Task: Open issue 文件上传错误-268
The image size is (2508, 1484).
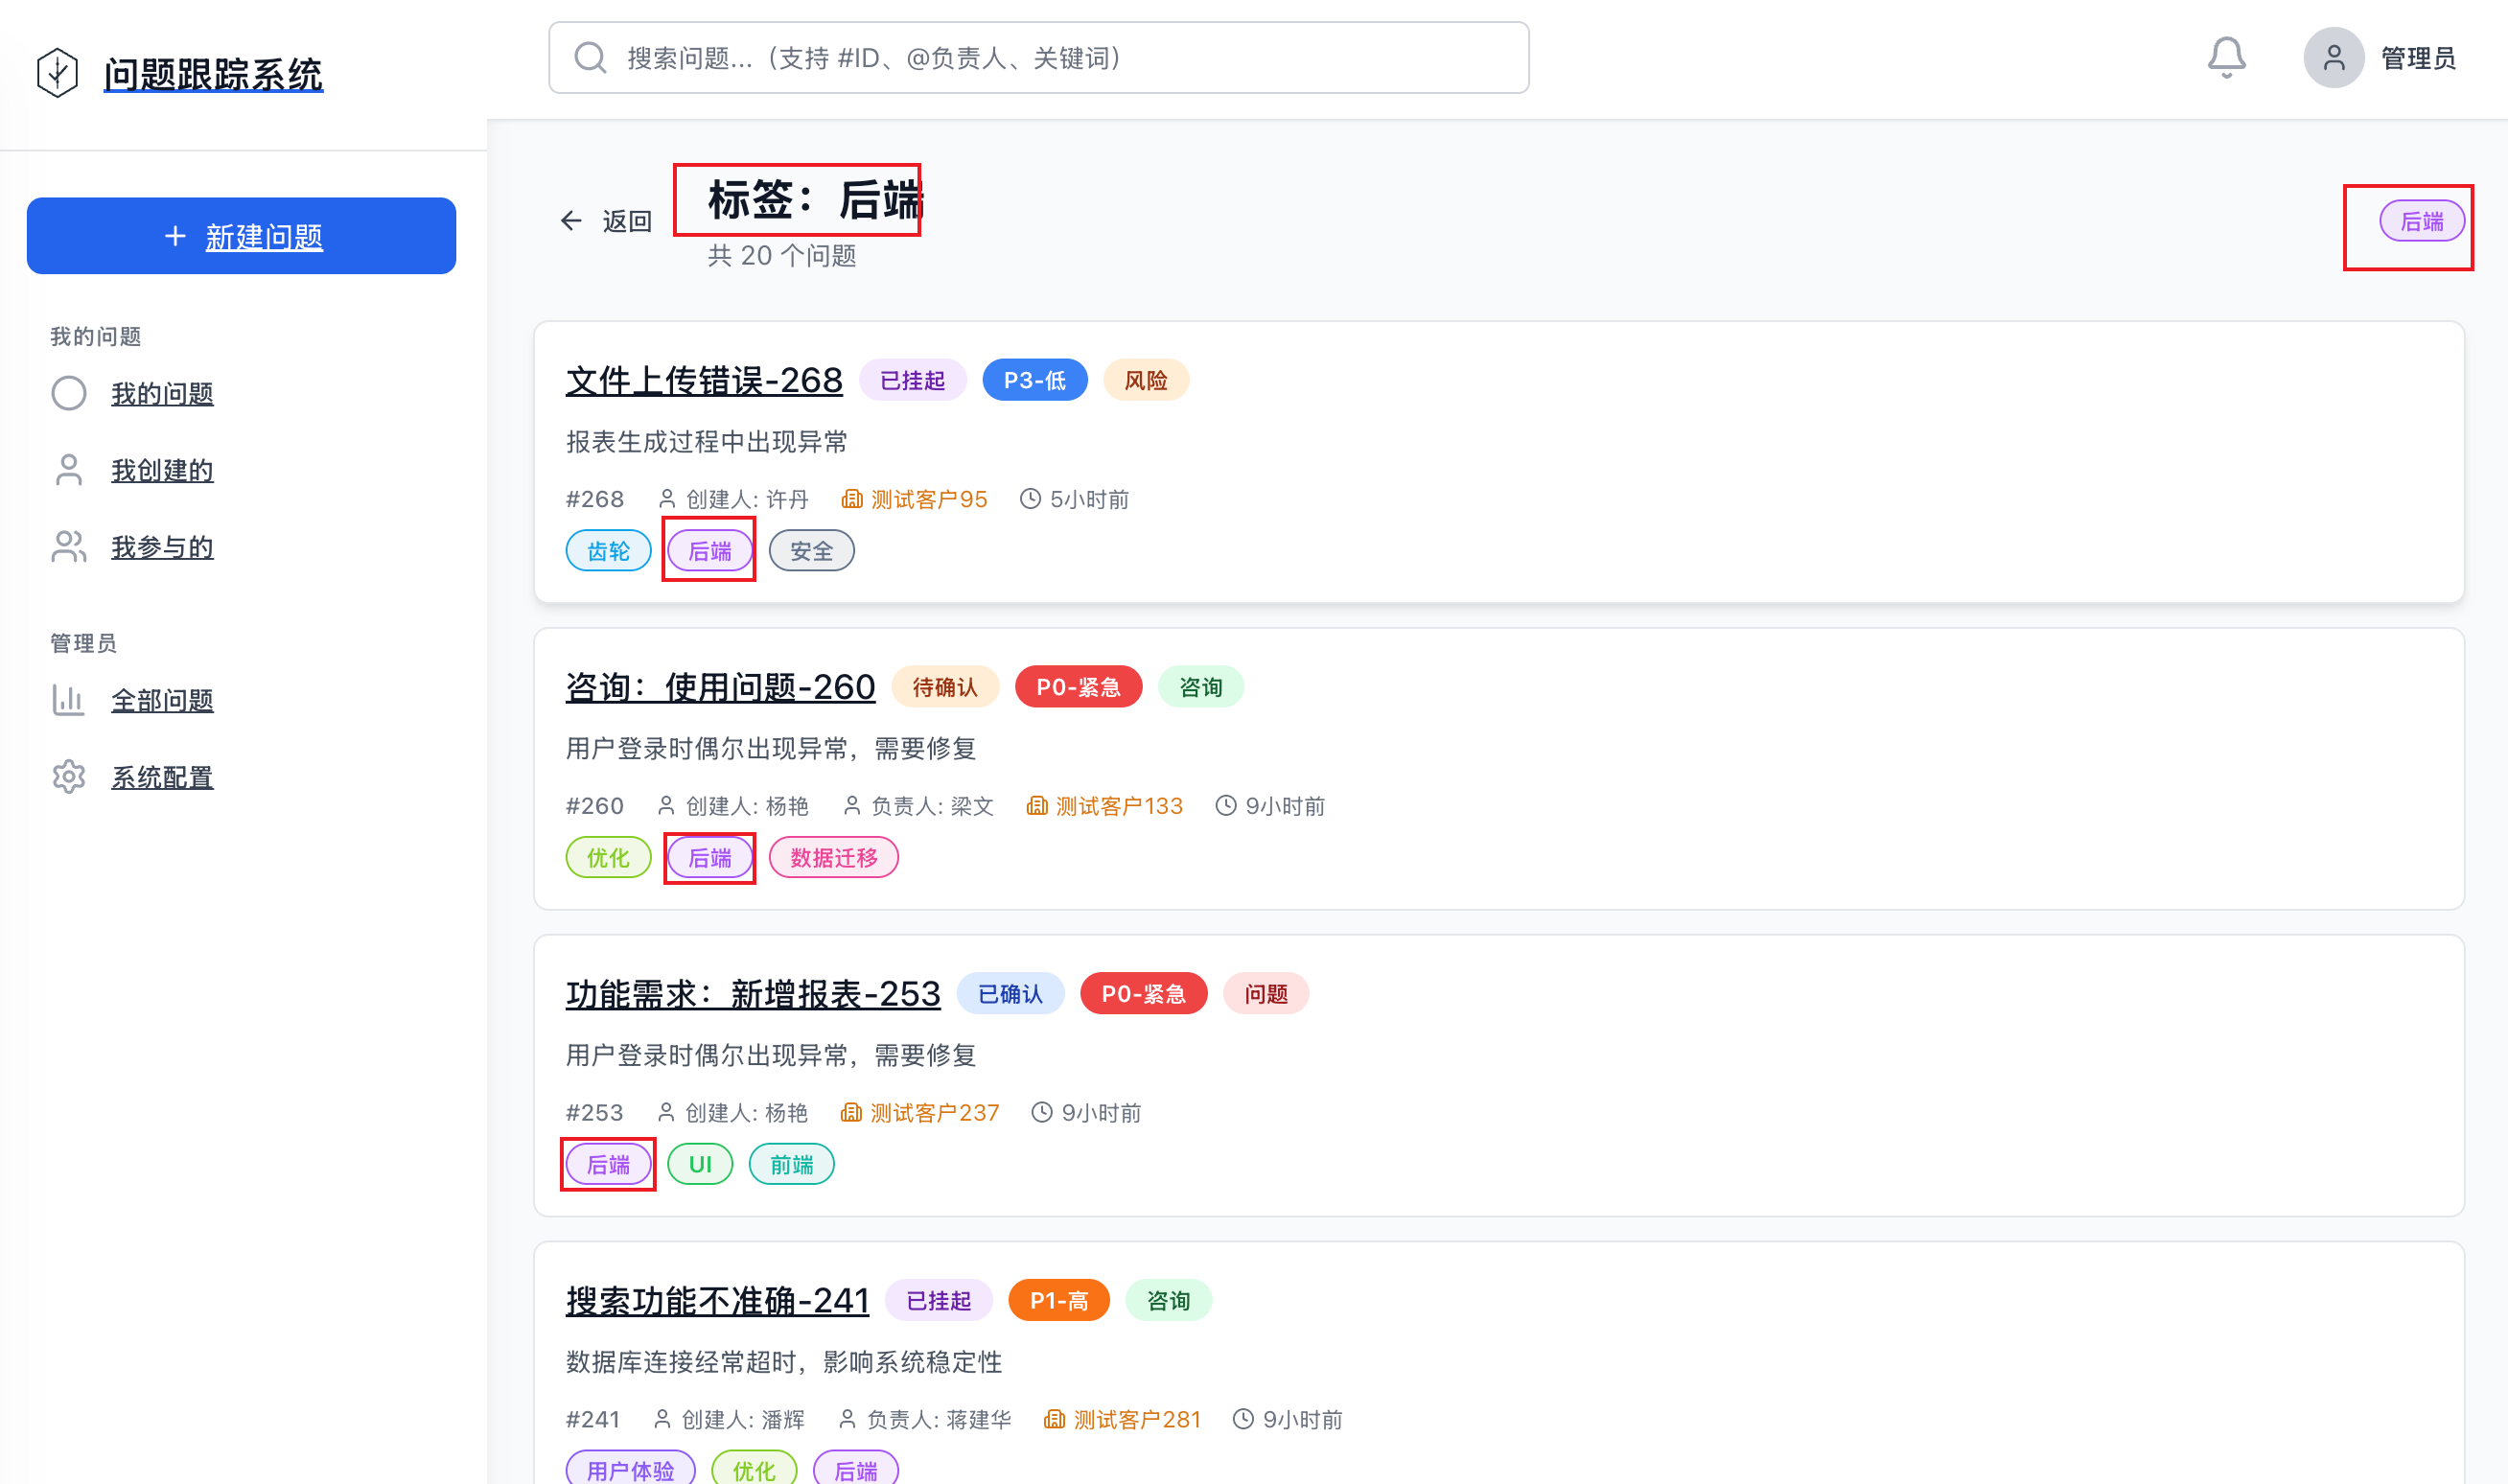Action: 704,380
